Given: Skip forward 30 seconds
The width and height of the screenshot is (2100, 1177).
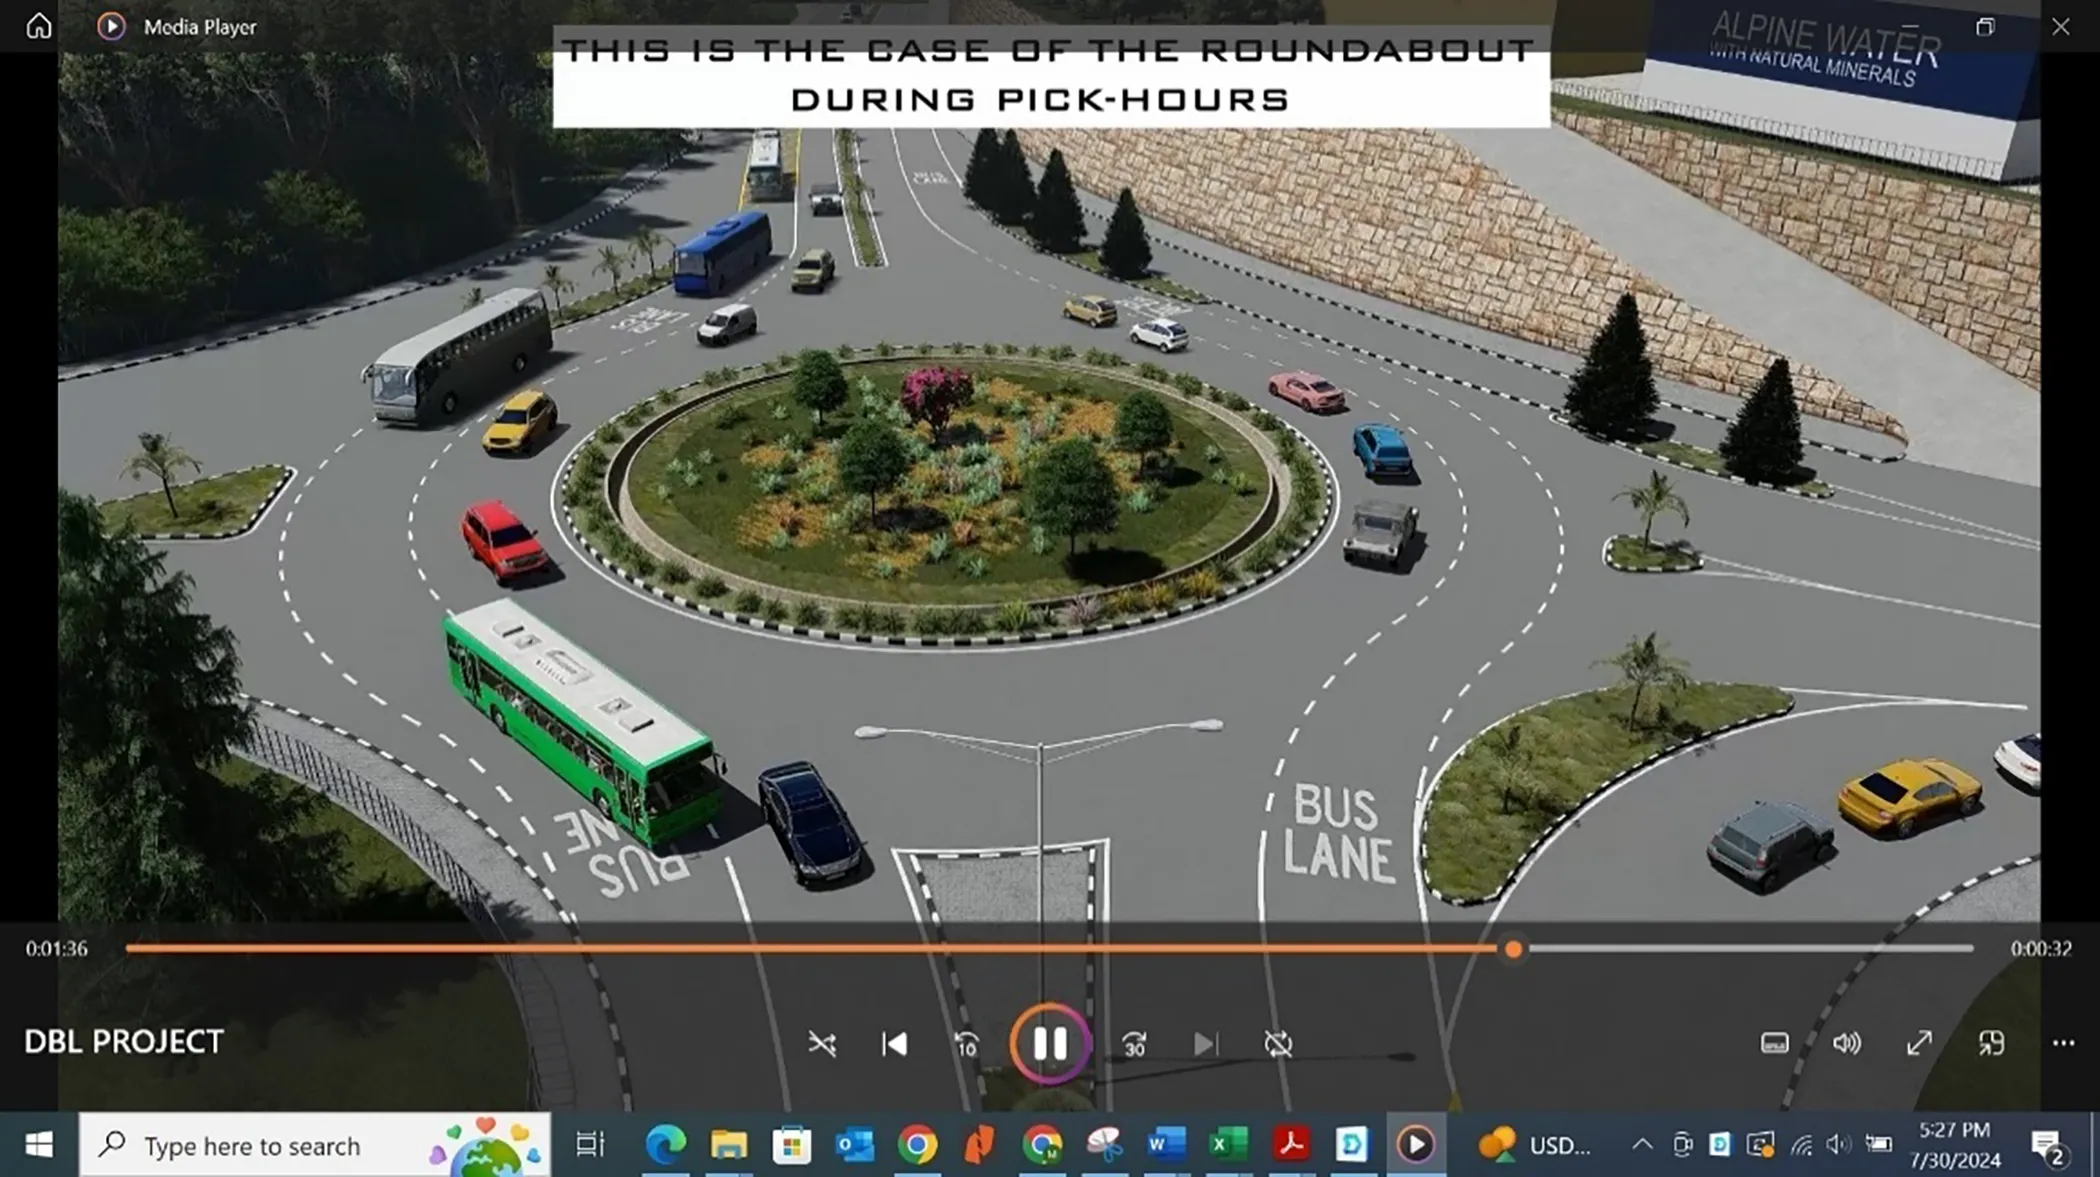Looking at the screenshot, I should tap(1134, 1044).
